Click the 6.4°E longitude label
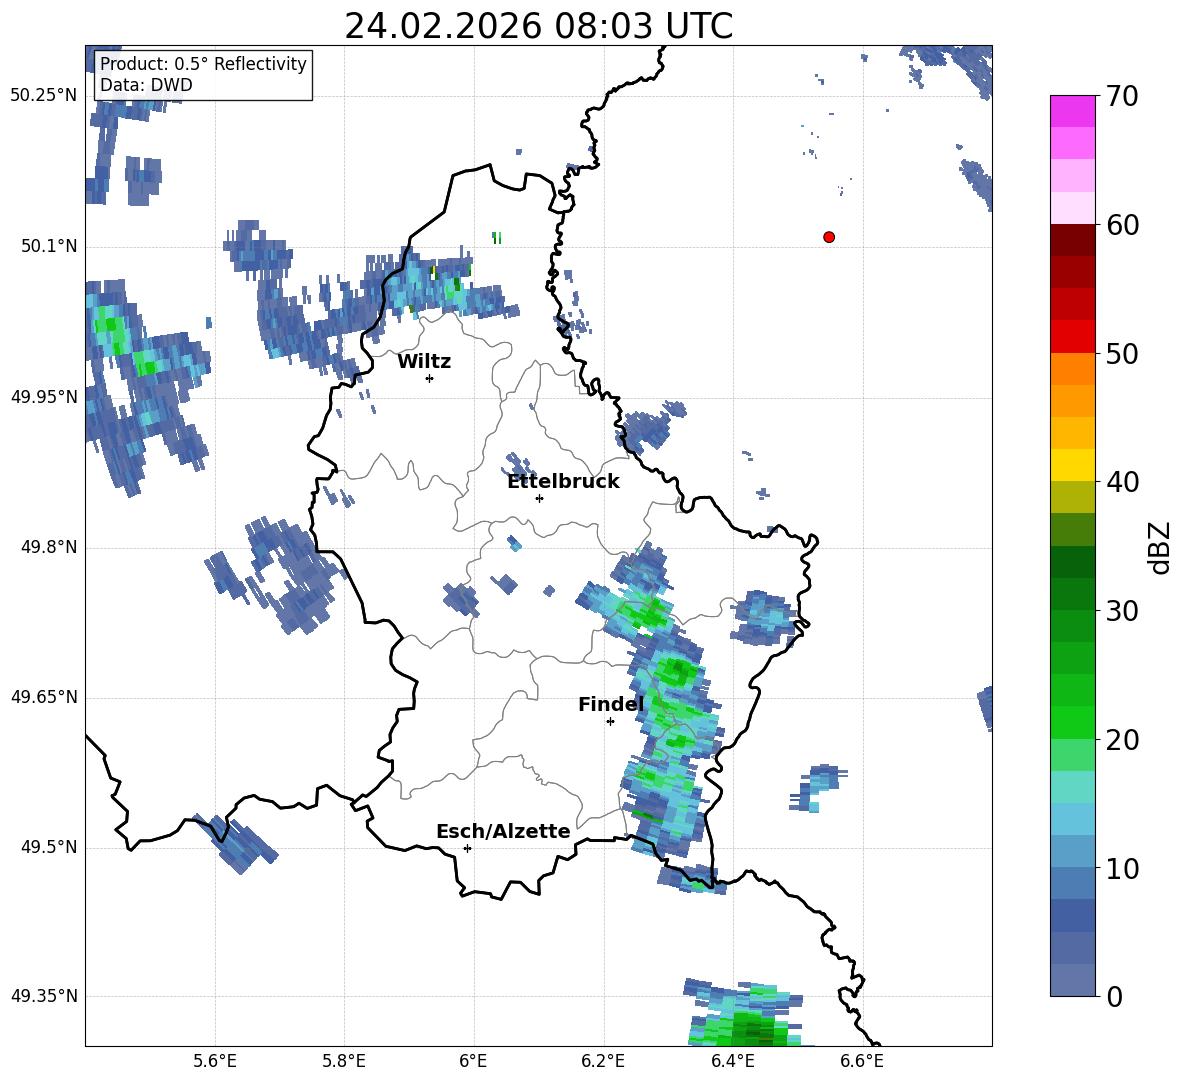The image size is (1184, 1081). click(x=732, y=1061)
